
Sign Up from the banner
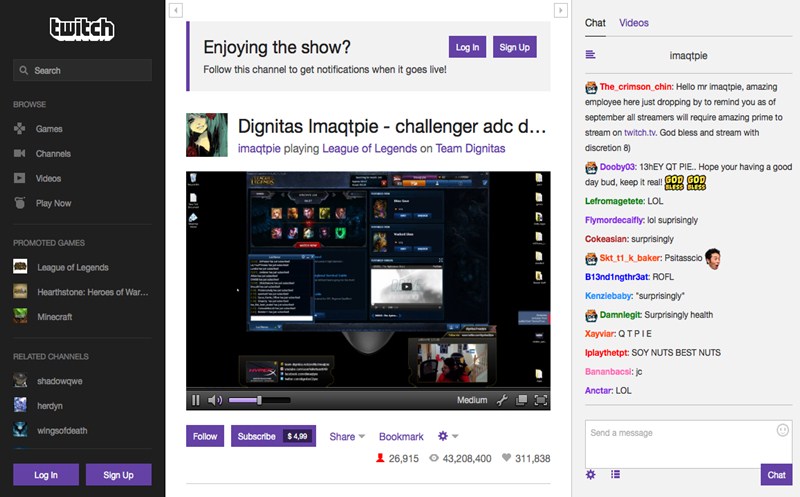pyautogui.click(x=514, y=47)
